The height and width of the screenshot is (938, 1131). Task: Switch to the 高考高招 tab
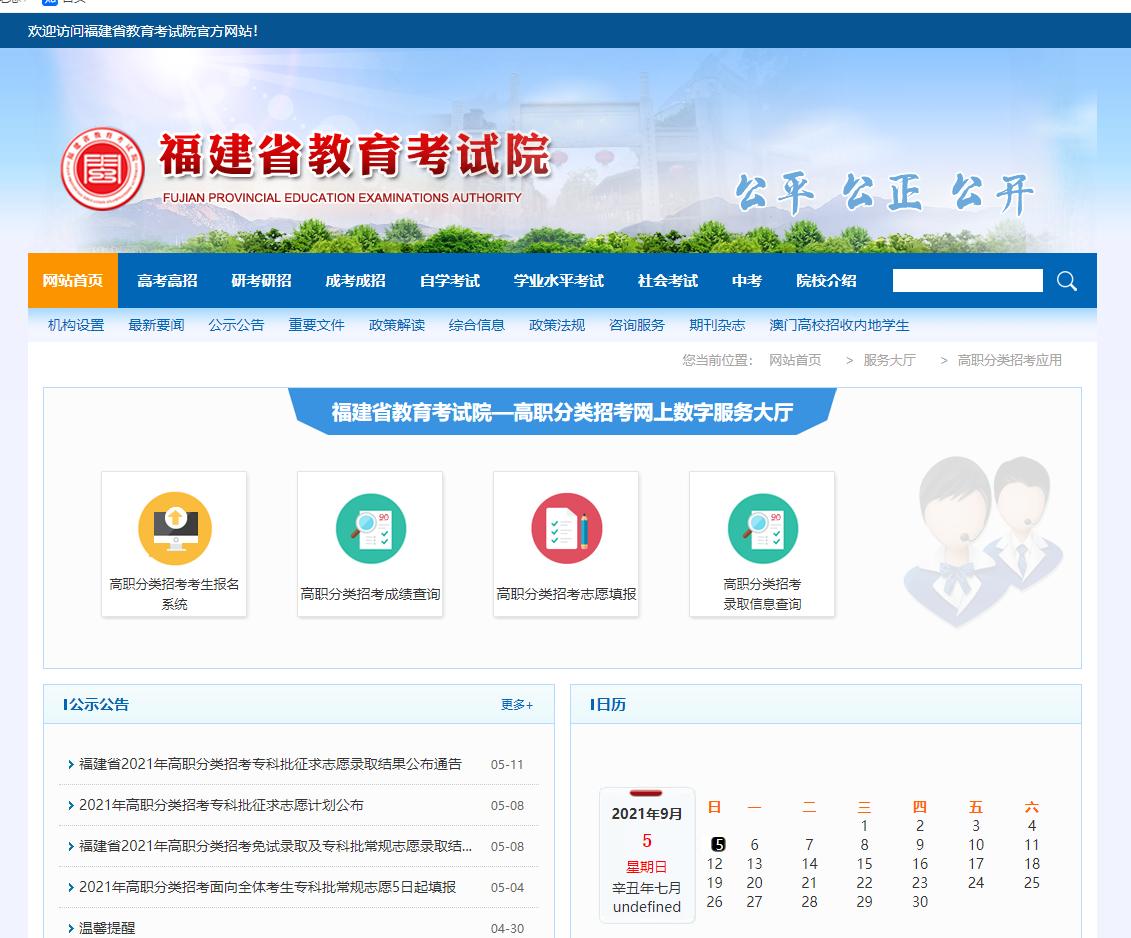166,281
